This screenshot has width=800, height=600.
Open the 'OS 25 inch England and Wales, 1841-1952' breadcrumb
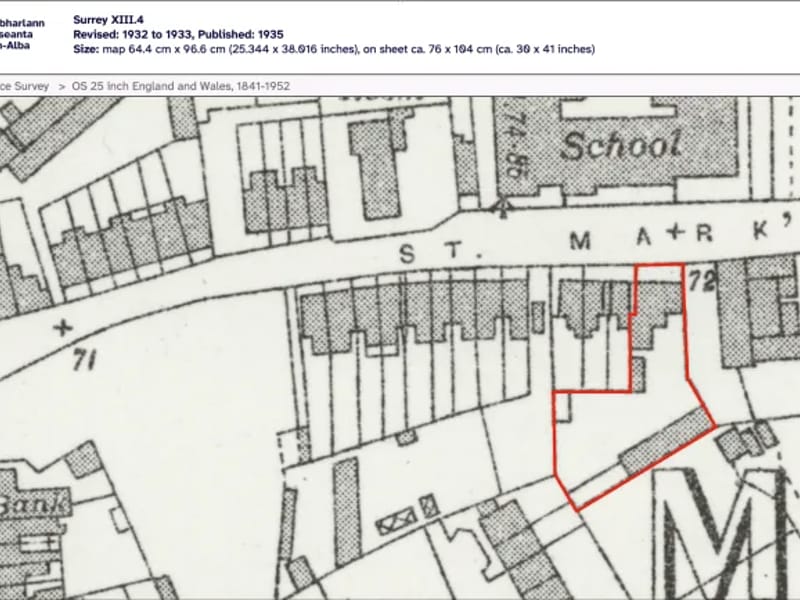tap(181, 86)
